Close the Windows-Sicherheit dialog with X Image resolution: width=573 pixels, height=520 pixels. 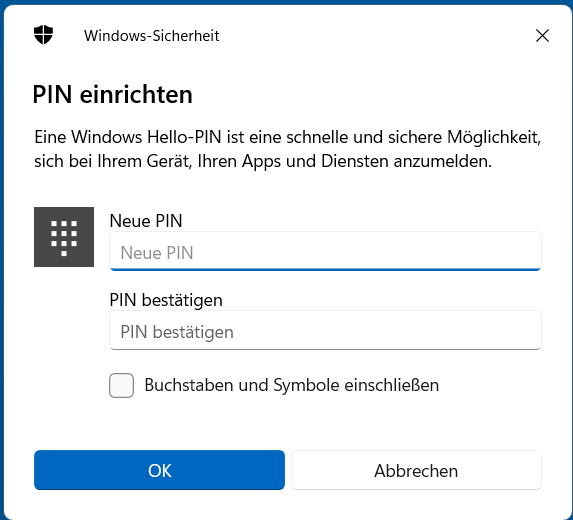(x=542, y=35)
